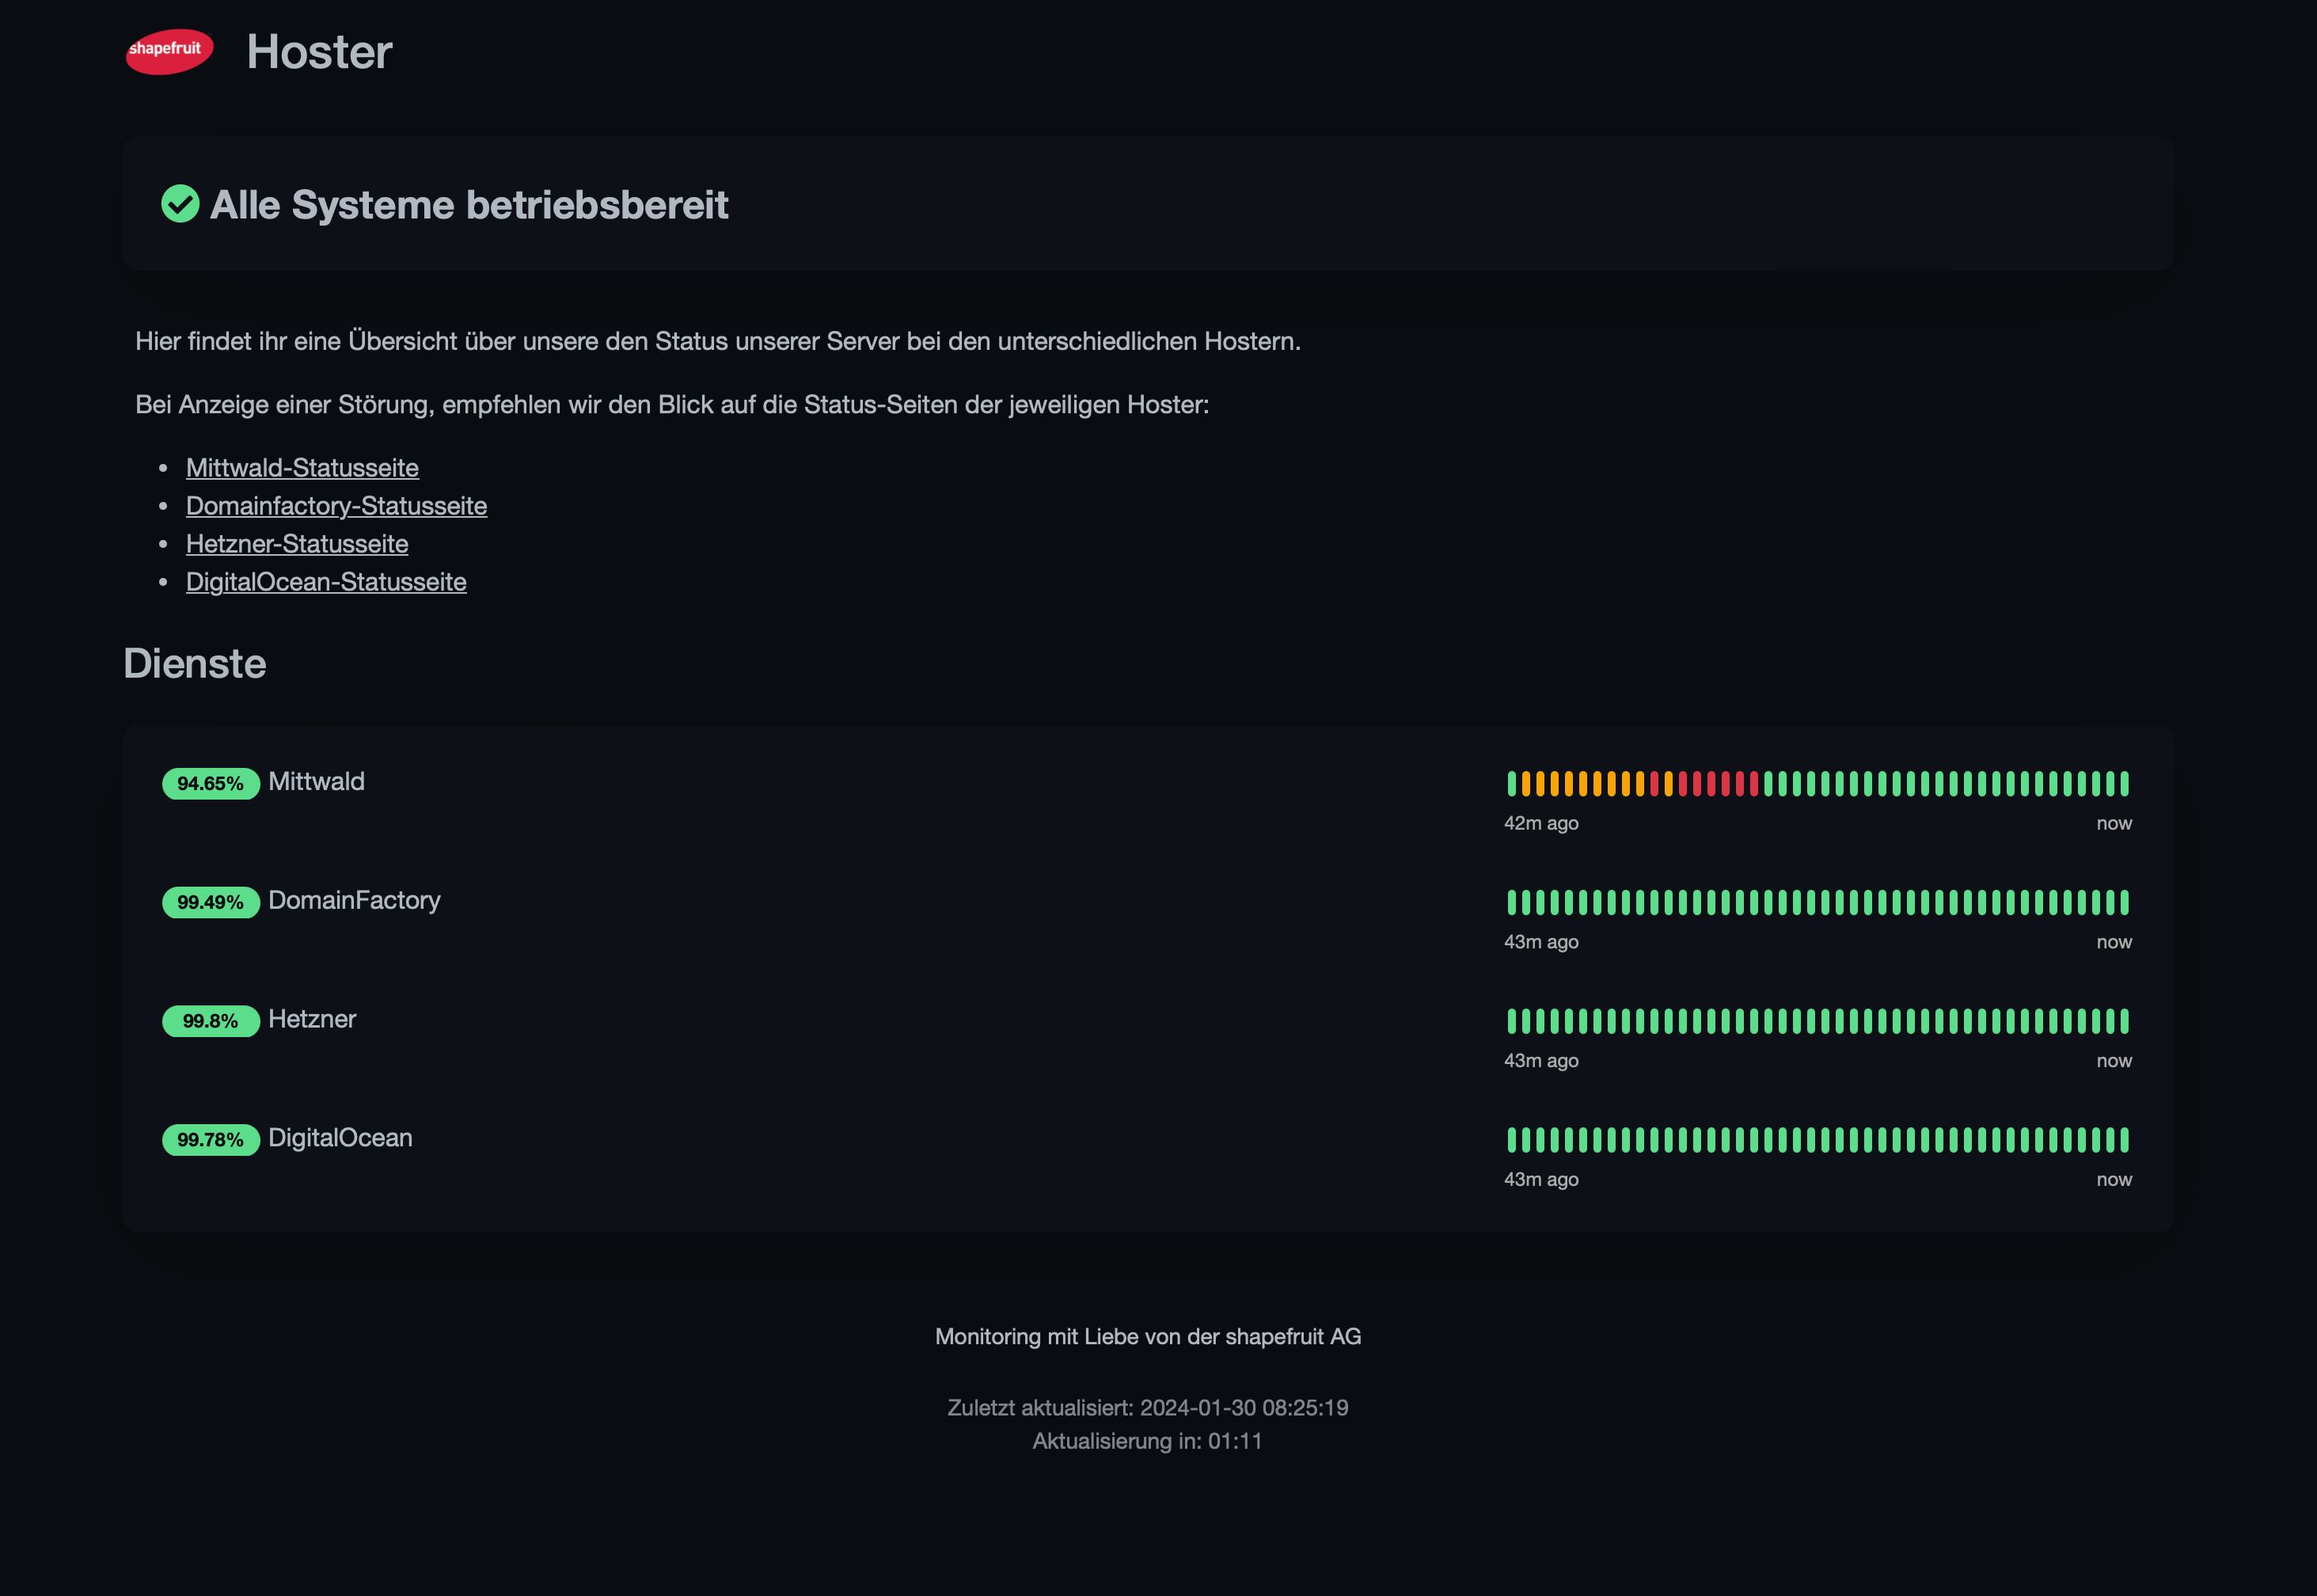The width and height of the screenshot is (2317, 1596).
Task: Open the Mittwald-Statusseite link
Action: tap(302, 468)
